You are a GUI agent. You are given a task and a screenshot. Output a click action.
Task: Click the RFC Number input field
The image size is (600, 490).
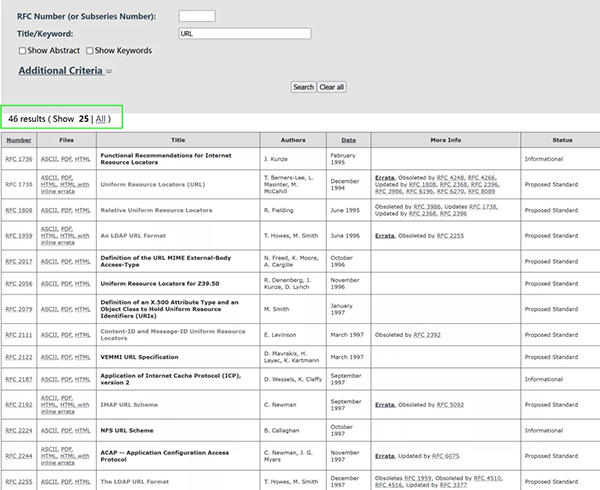(x=197, y=16)
